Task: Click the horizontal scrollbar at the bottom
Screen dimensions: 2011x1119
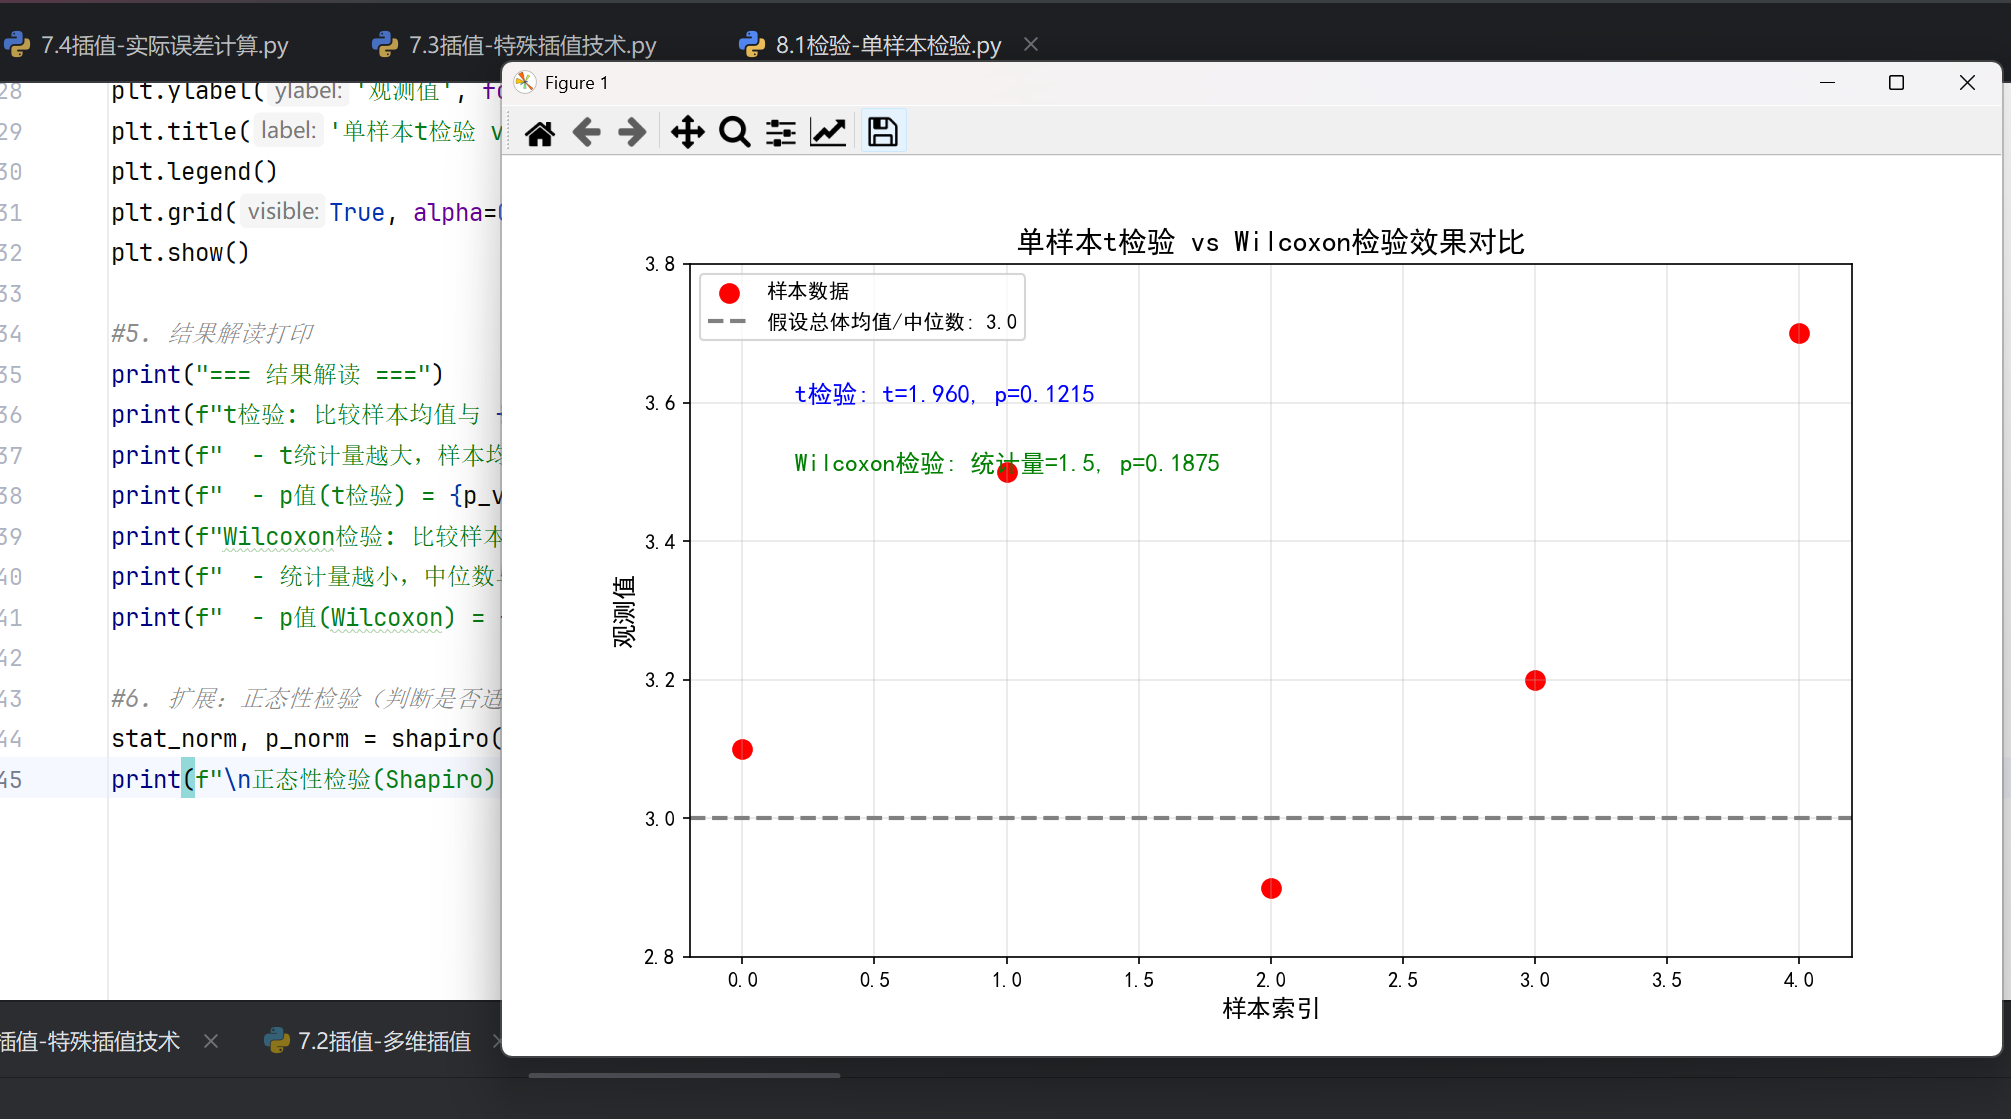Action: 684,1076
